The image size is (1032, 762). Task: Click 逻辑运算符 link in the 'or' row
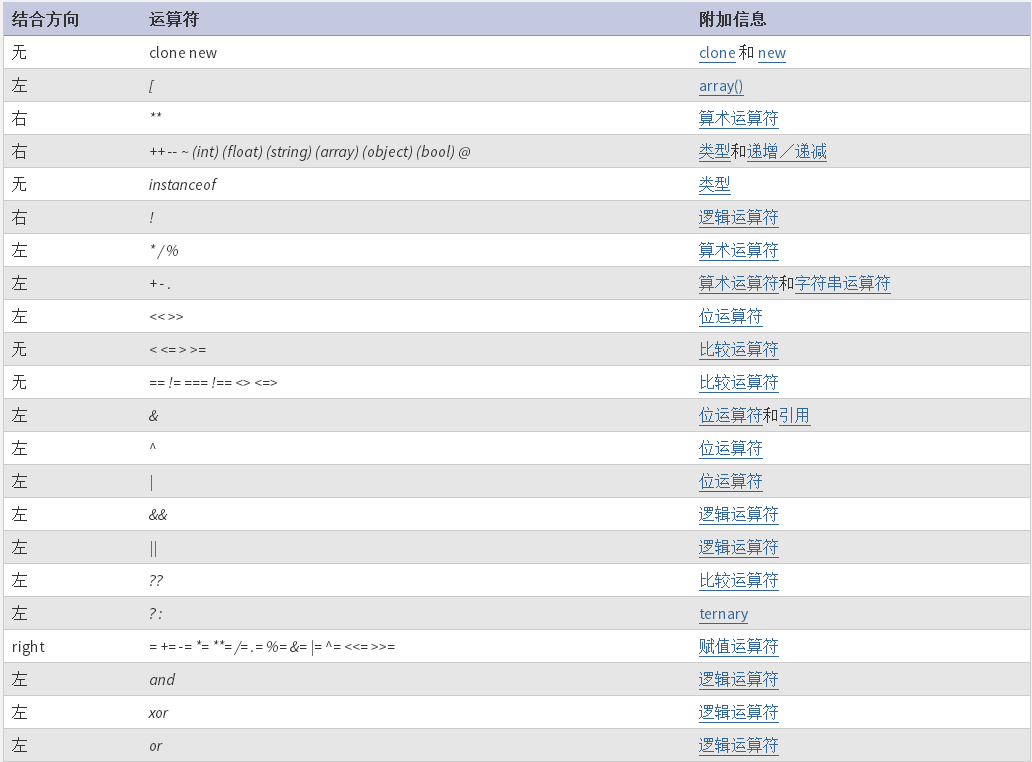click(x=738, y=746)
